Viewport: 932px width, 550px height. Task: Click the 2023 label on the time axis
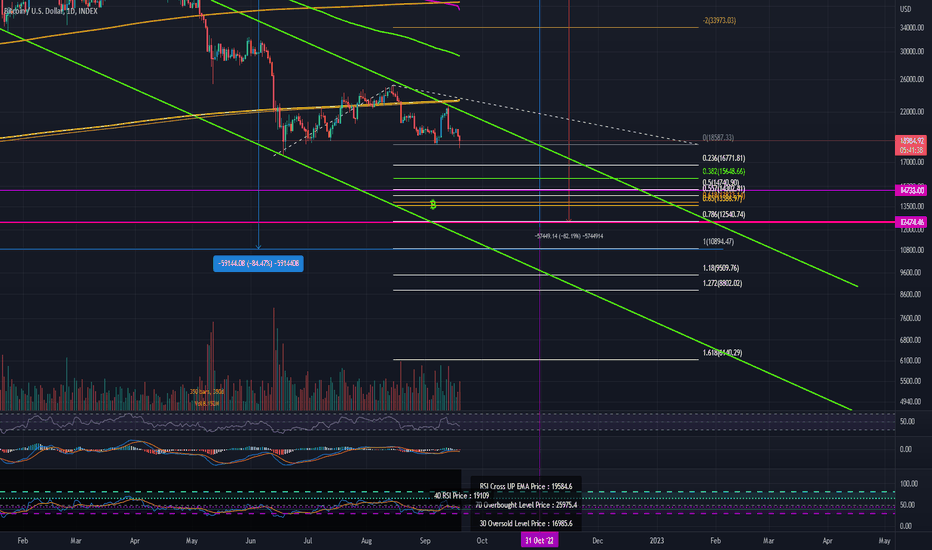656,540
